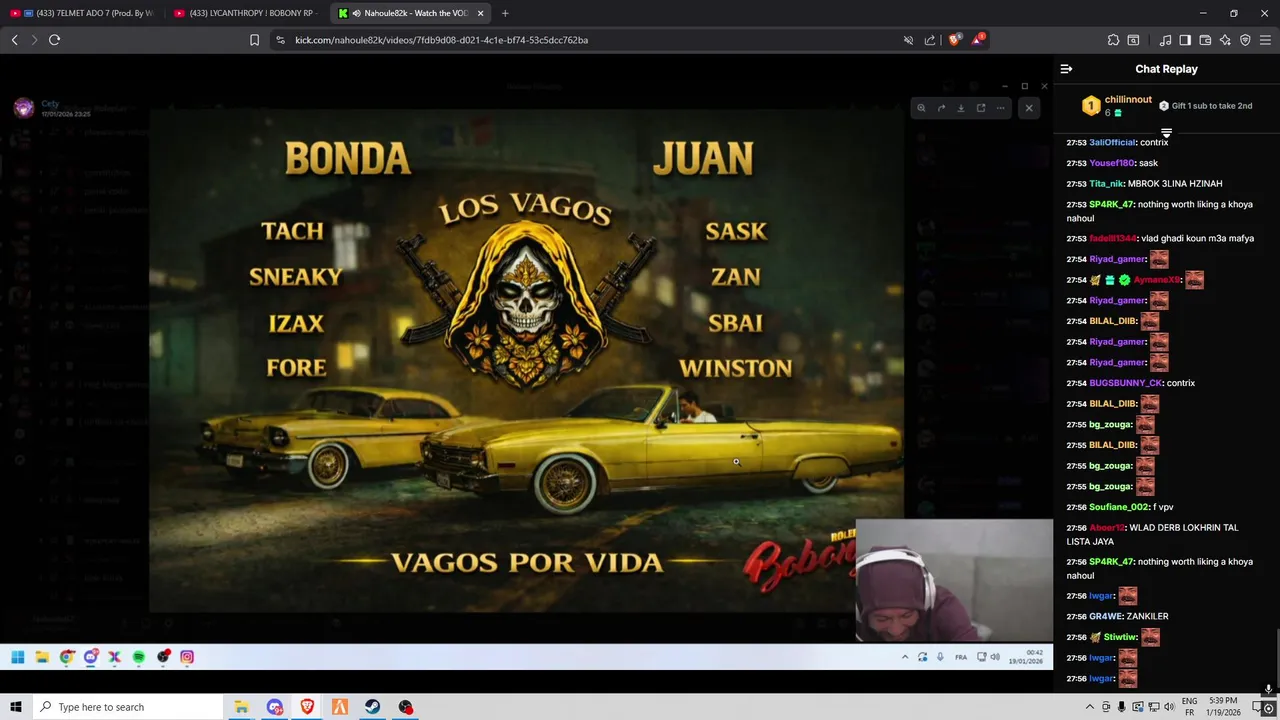Switch the ENG FR input language indicator

[1190, 707]
